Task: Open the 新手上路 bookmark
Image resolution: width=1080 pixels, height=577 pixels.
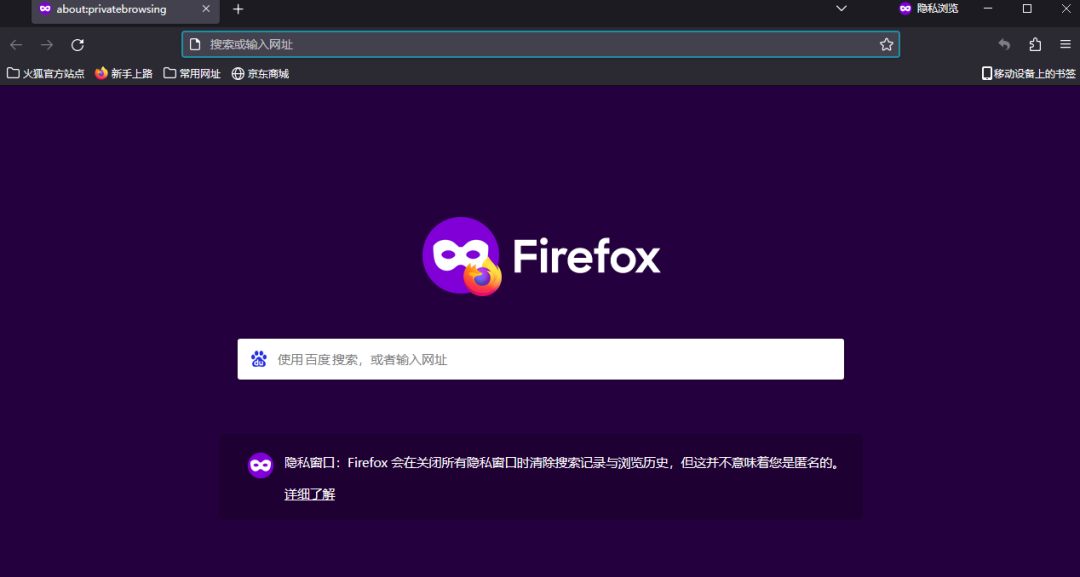Action: click(x=124, y=74)
